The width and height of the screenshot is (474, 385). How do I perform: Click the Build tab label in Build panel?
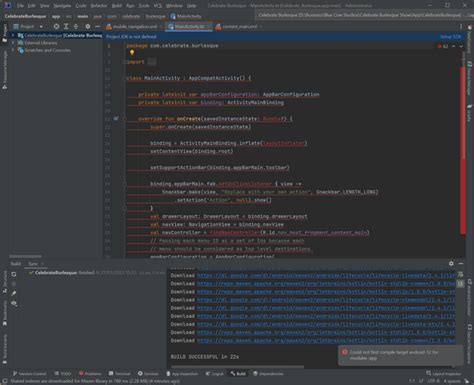[16, 264]
